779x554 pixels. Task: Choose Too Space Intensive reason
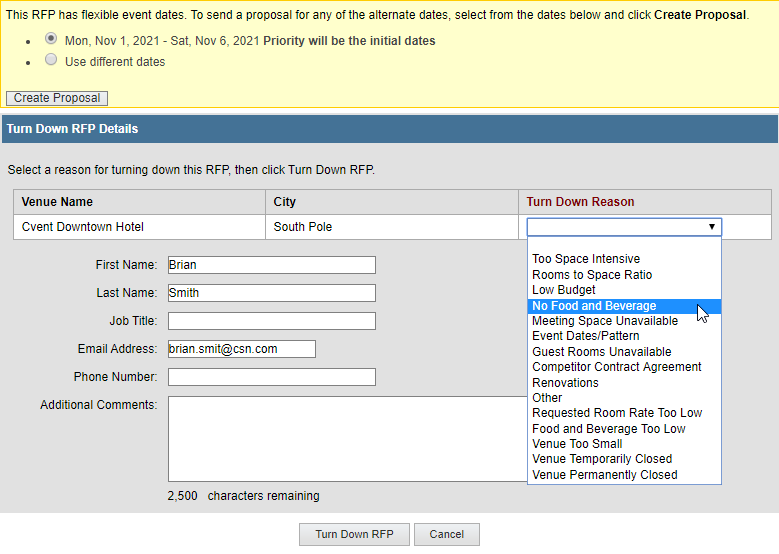[x=624, y=259]
